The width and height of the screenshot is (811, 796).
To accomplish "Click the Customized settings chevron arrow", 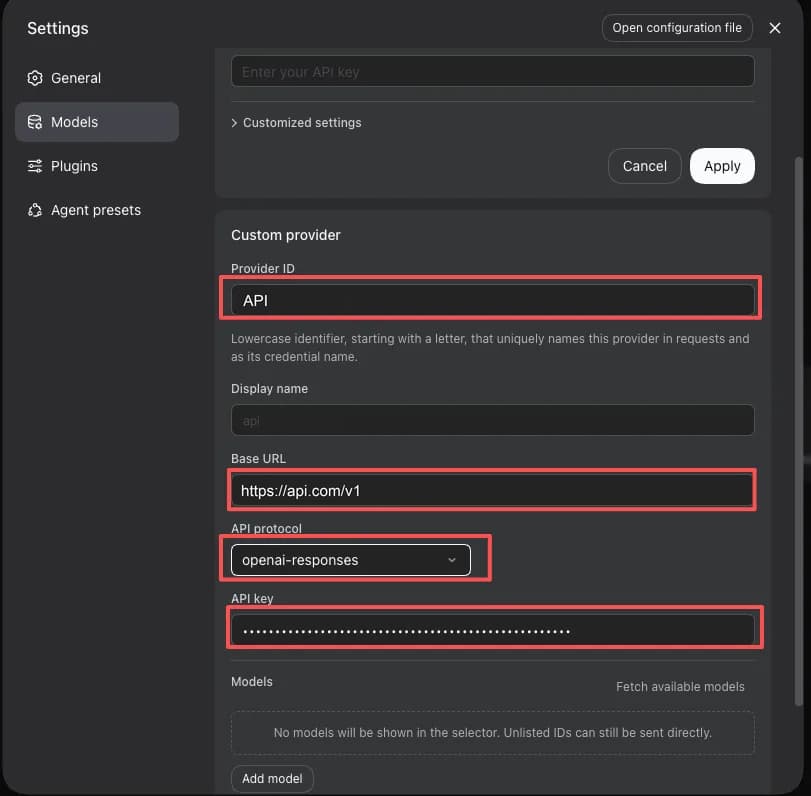I will [234, 123].
